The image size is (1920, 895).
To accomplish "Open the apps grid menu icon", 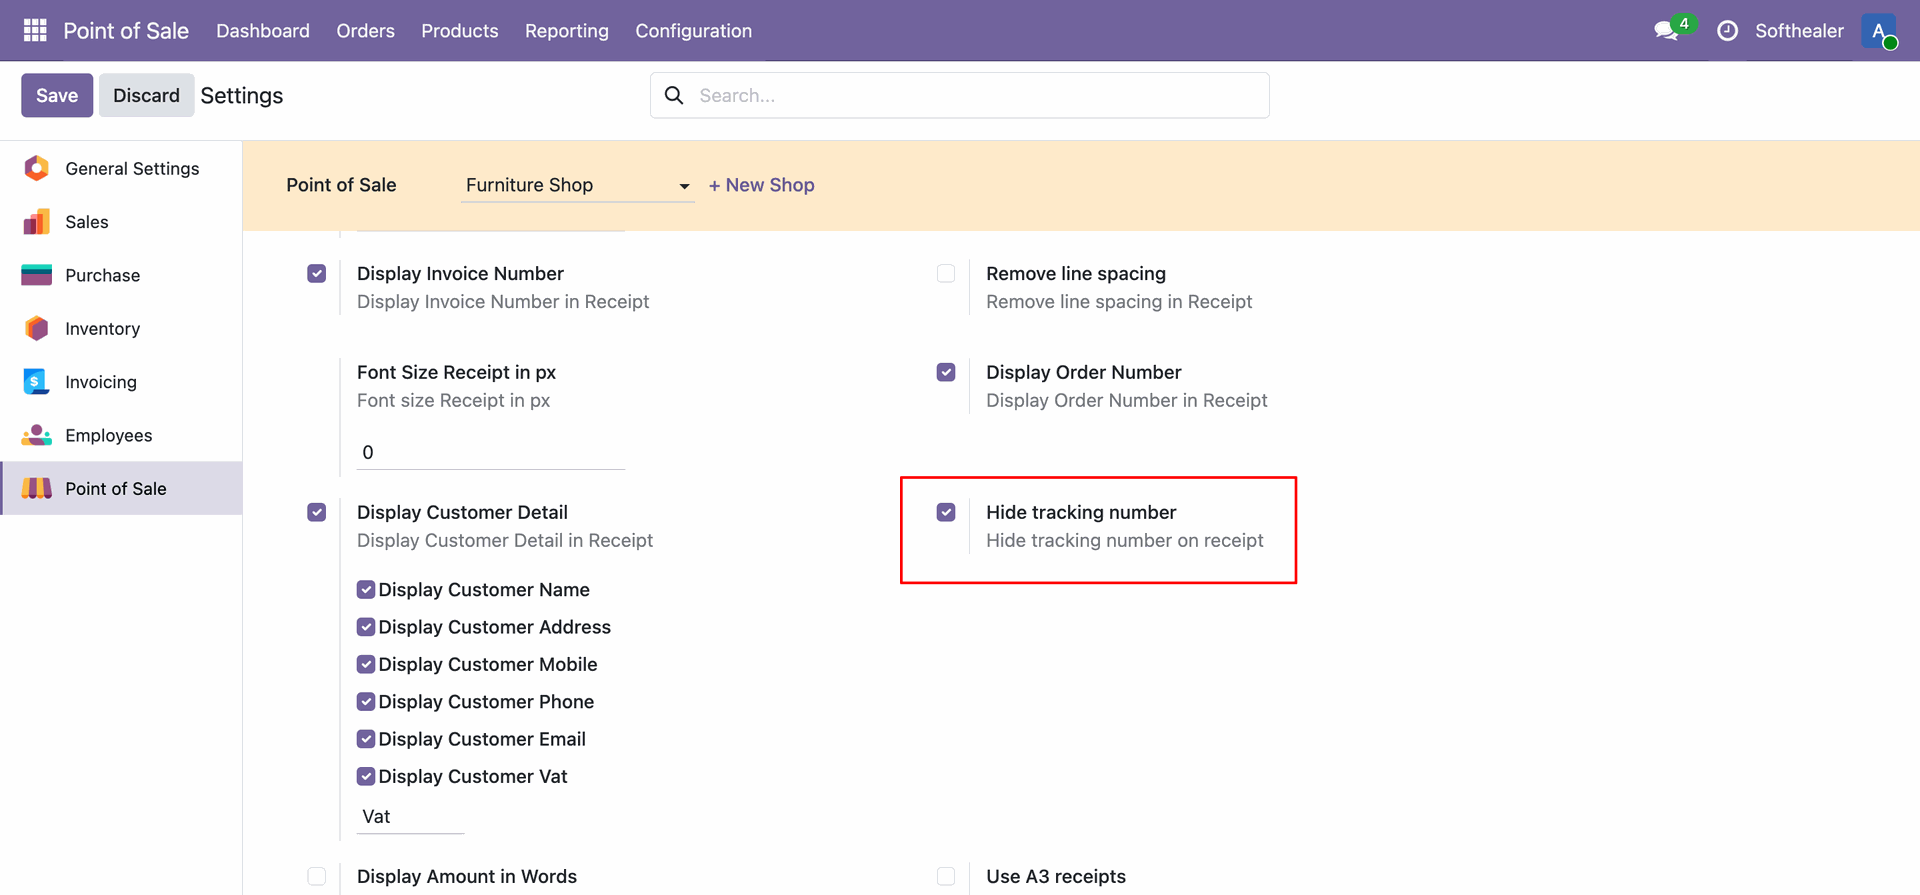I will [x=35, y=30].
